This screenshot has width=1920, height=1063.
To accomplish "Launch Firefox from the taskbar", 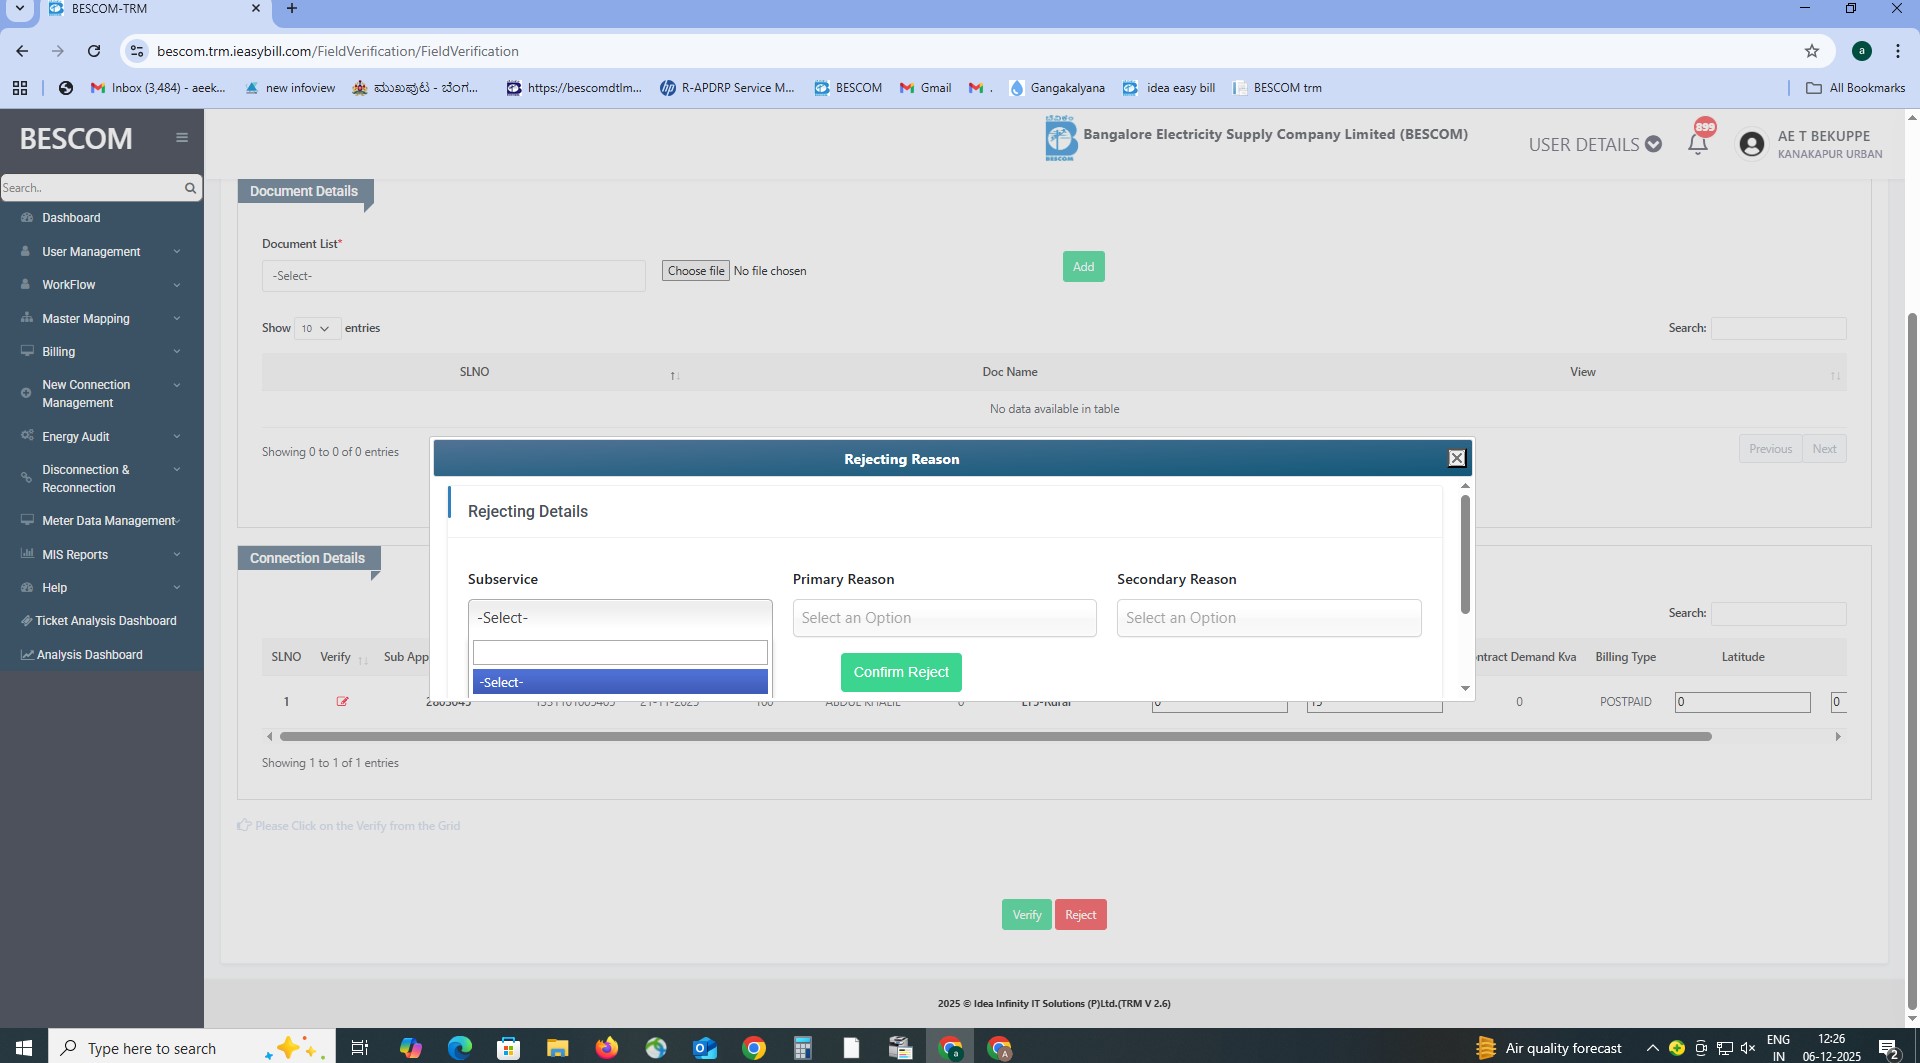I will [x=607, y=1047].
